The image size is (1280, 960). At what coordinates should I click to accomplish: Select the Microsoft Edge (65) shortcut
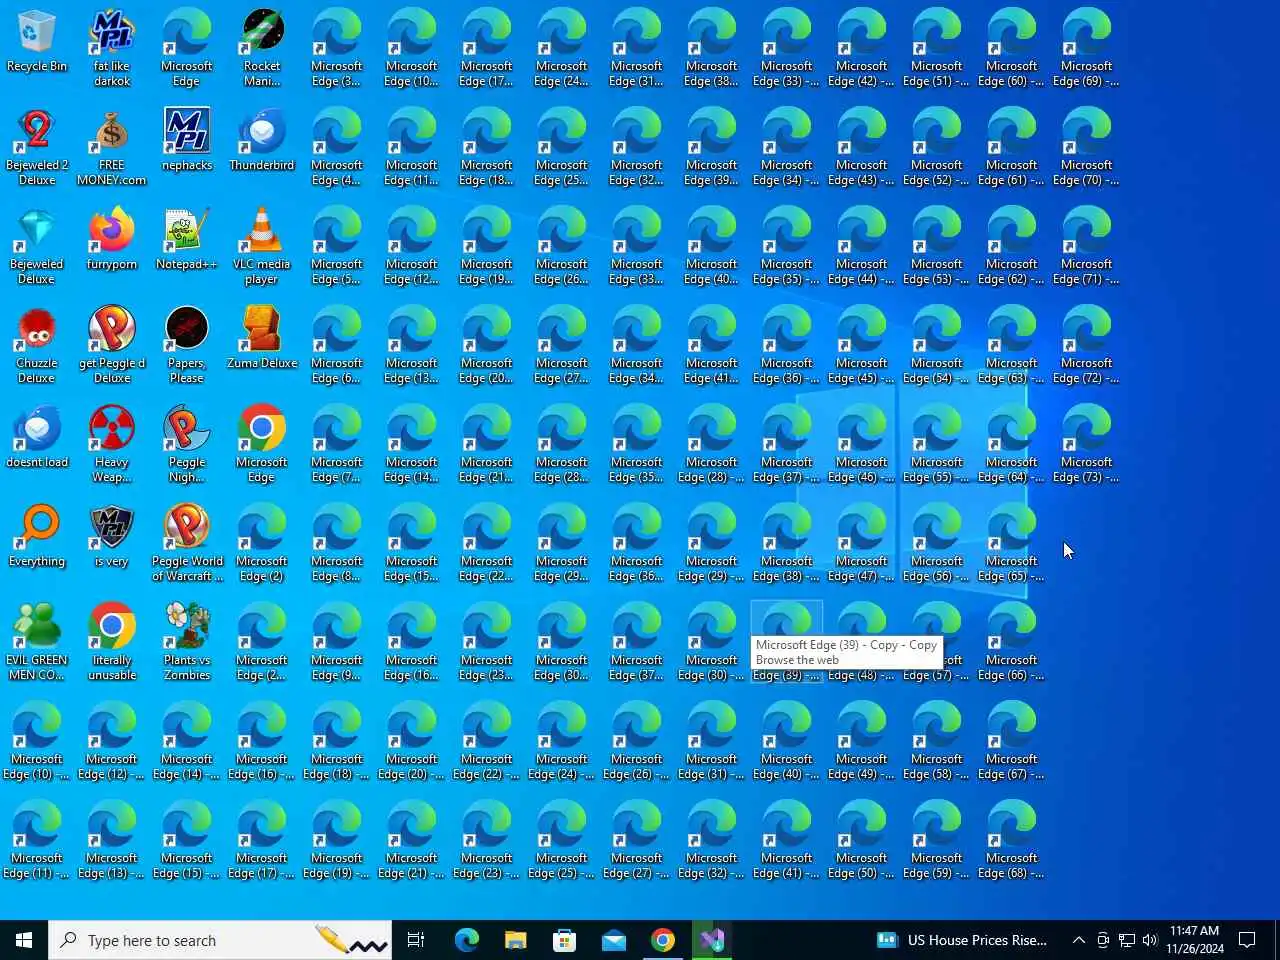tap(1011, 543)
